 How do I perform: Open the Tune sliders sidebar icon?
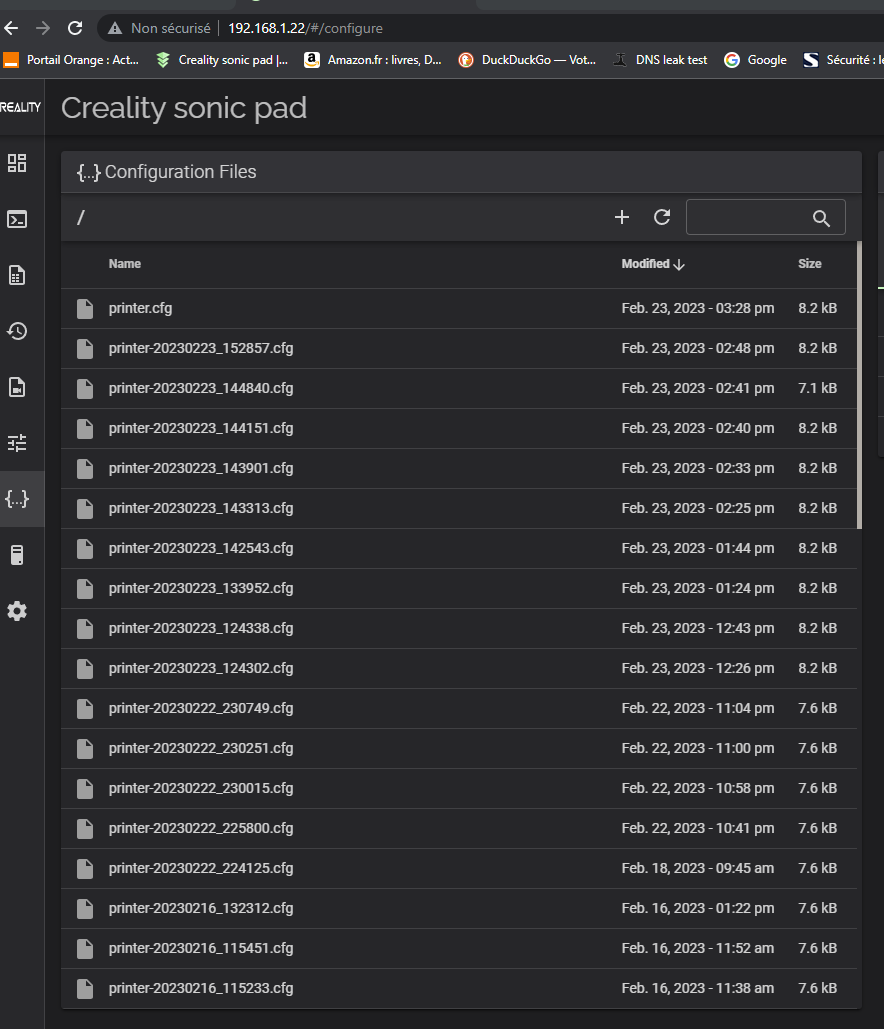click(x=17, y=443)
